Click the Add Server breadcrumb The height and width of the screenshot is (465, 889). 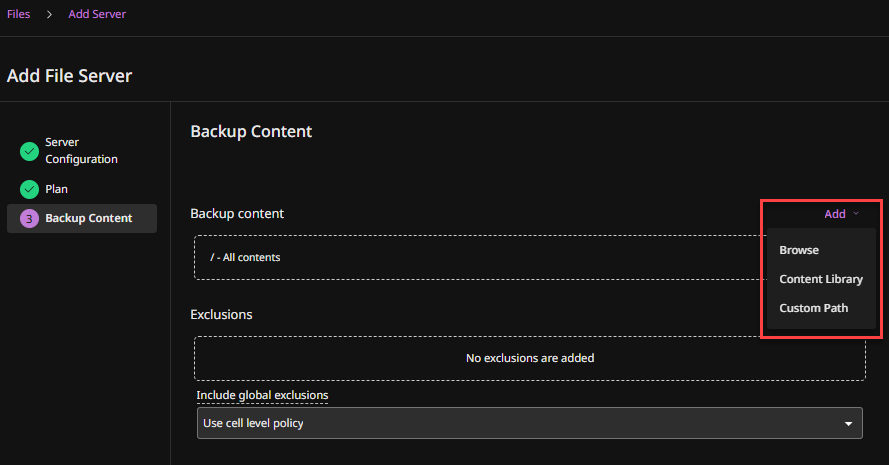(x=97, y=15)
